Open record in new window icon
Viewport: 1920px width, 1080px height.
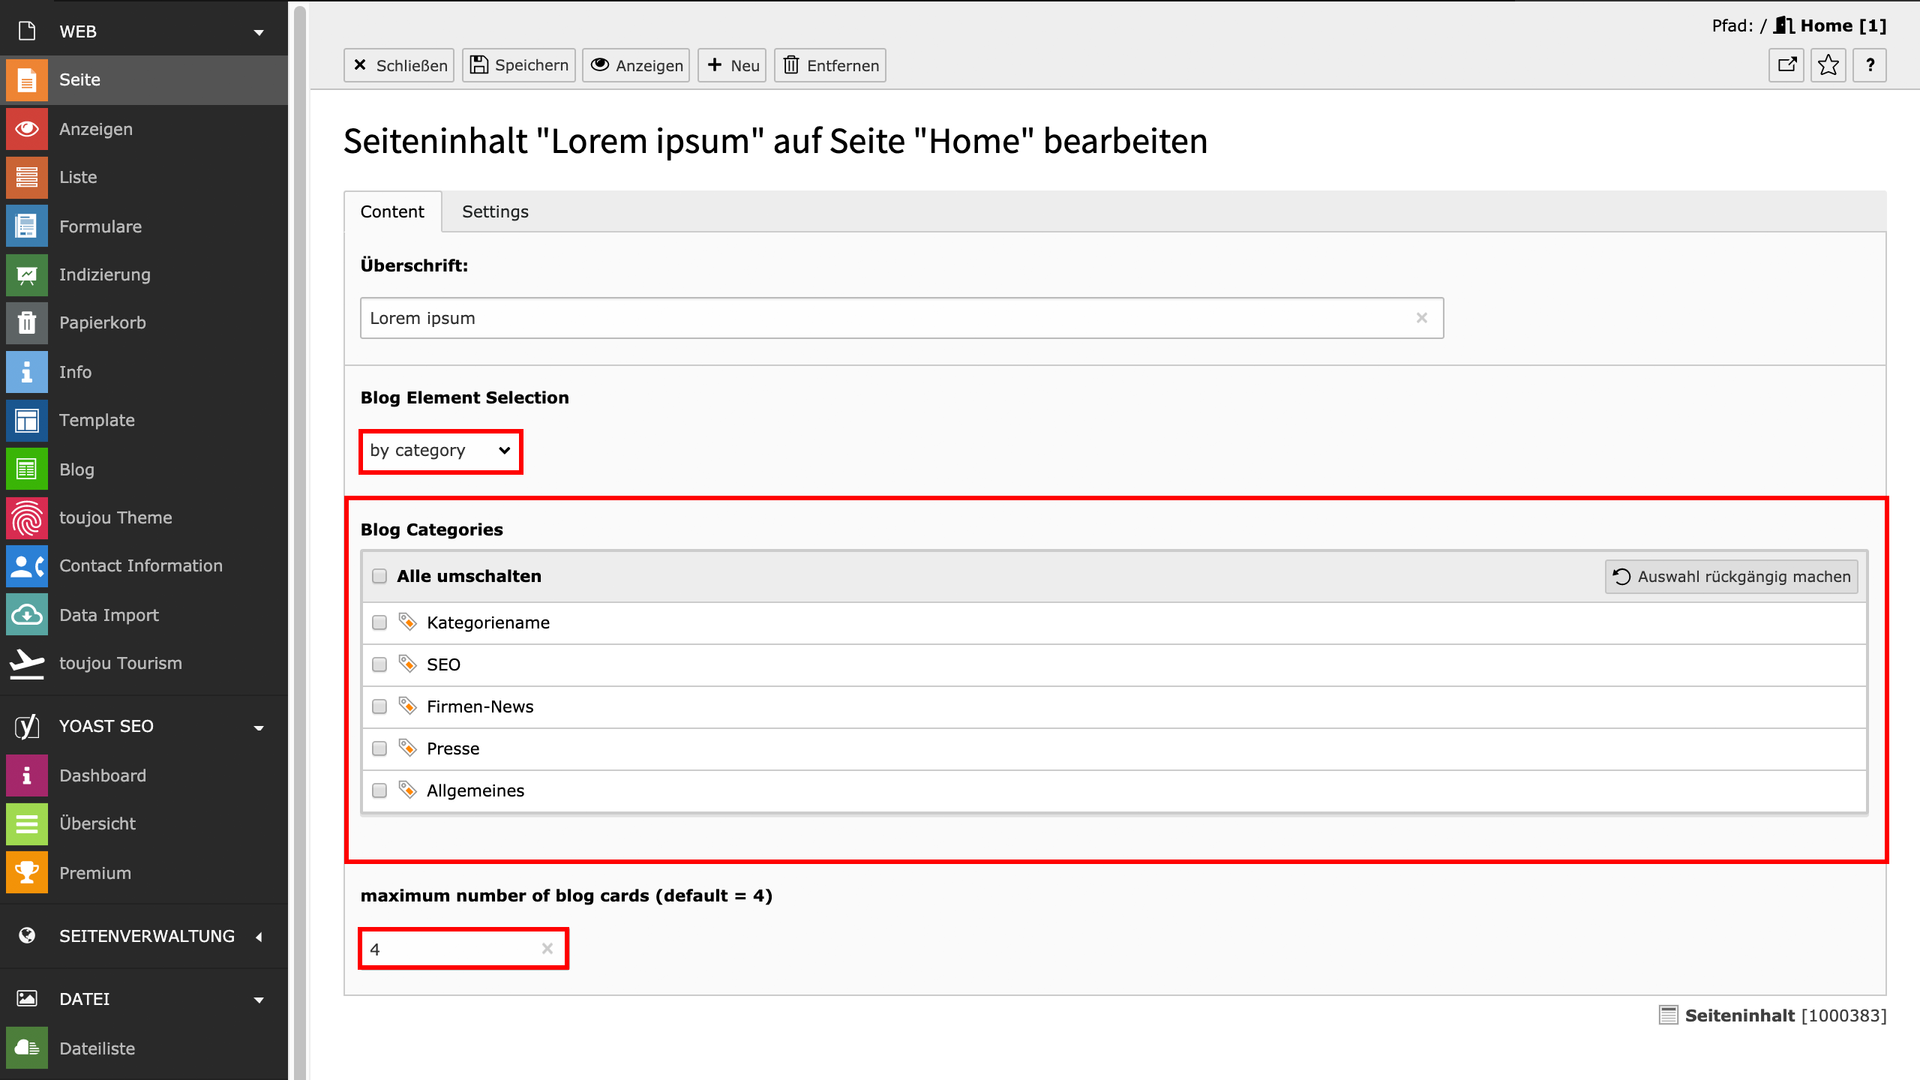click(1786, 66)
